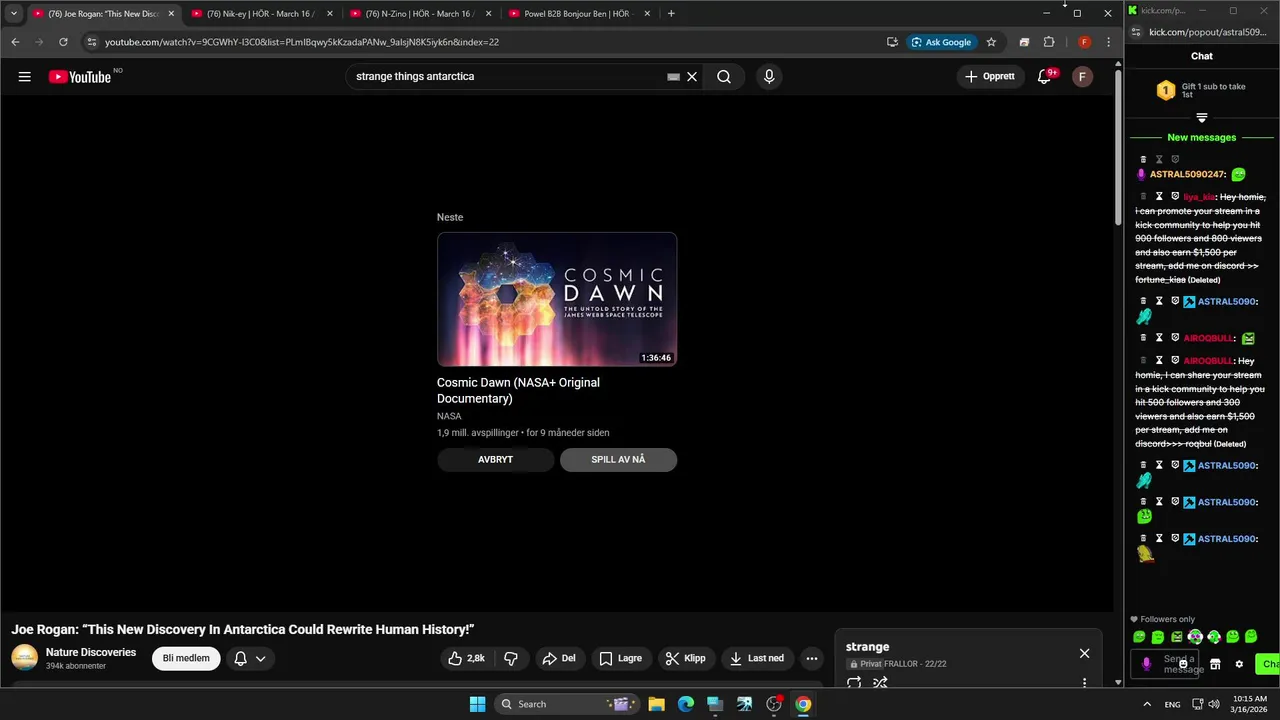Open the playlist three-dot options menu
Image resolution: width=1280 pixels, height=720 pixels.
(x=1084, y=683)
